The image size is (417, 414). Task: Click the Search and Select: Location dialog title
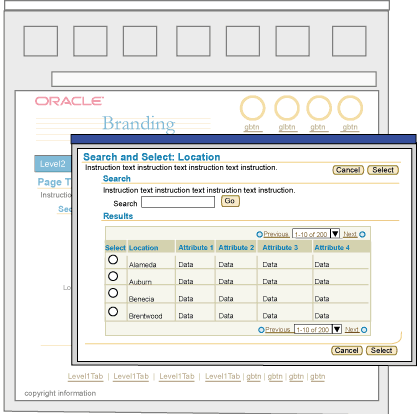pos(152,157)
